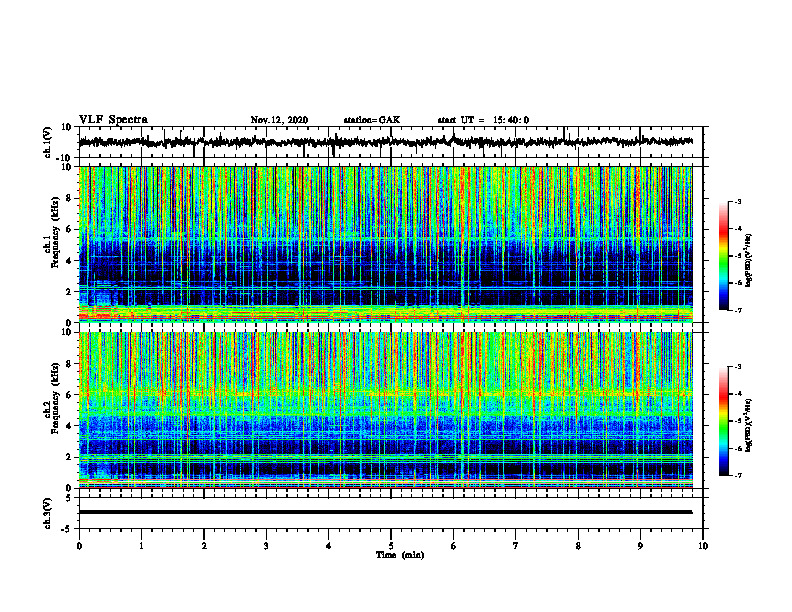Click time axis tick label "0"

click(79, 546)
